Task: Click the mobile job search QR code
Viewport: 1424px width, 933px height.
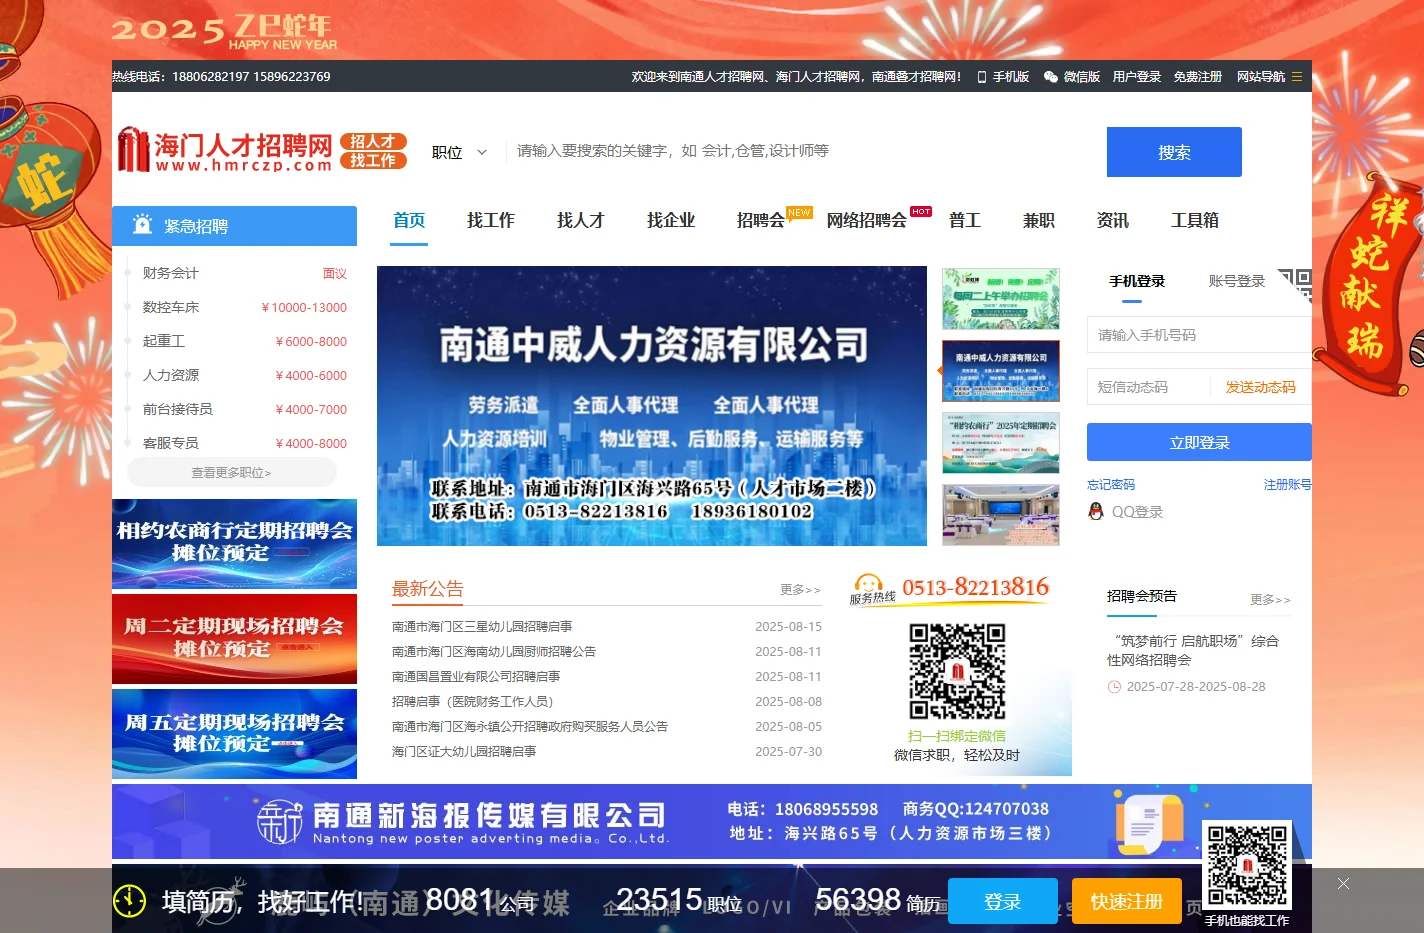Action: 1246,866
